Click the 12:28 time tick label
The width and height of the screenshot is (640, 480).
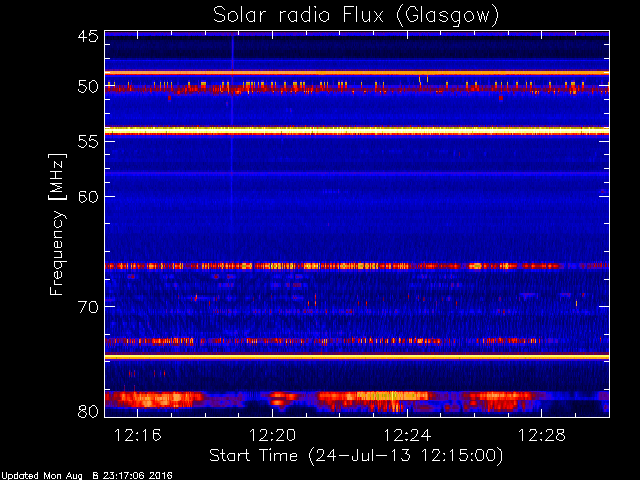542,435
